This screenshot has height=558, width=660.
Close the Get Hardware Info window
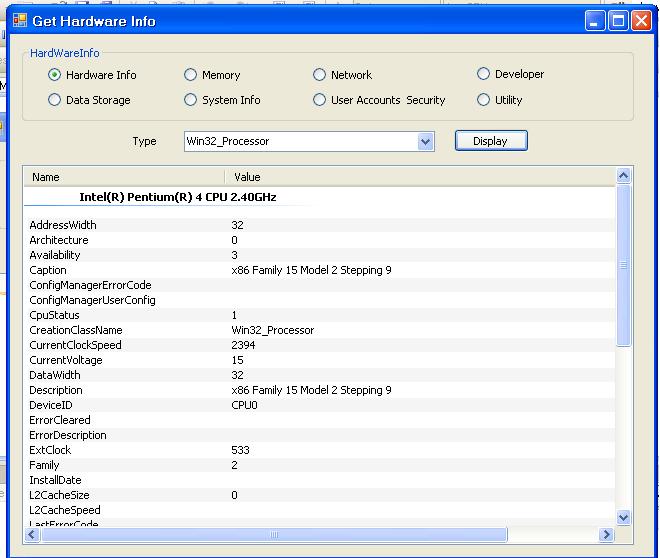(x=641, y=21)
